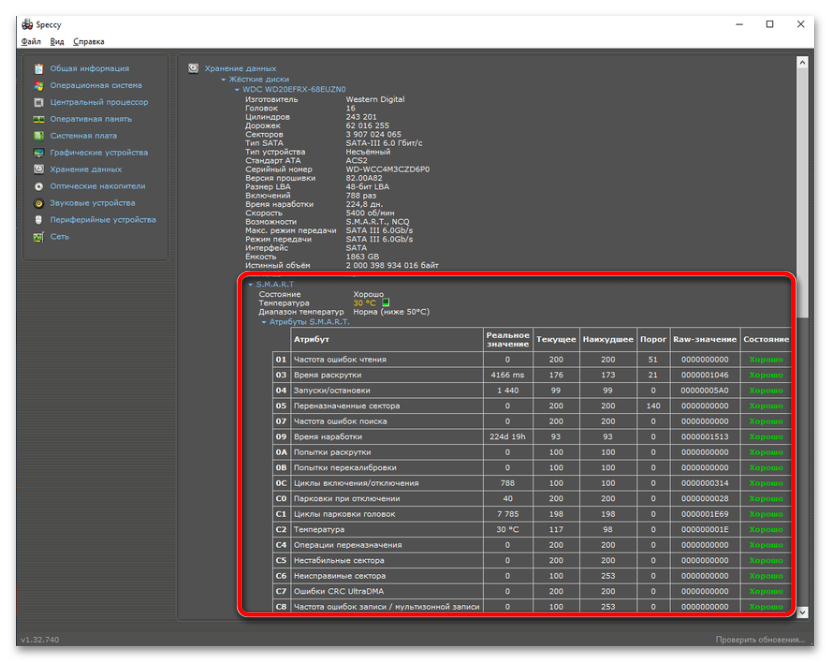Viewport: 830px width, 662px height.
Task: Click the scrollbar up arrow
Action: 802,63
